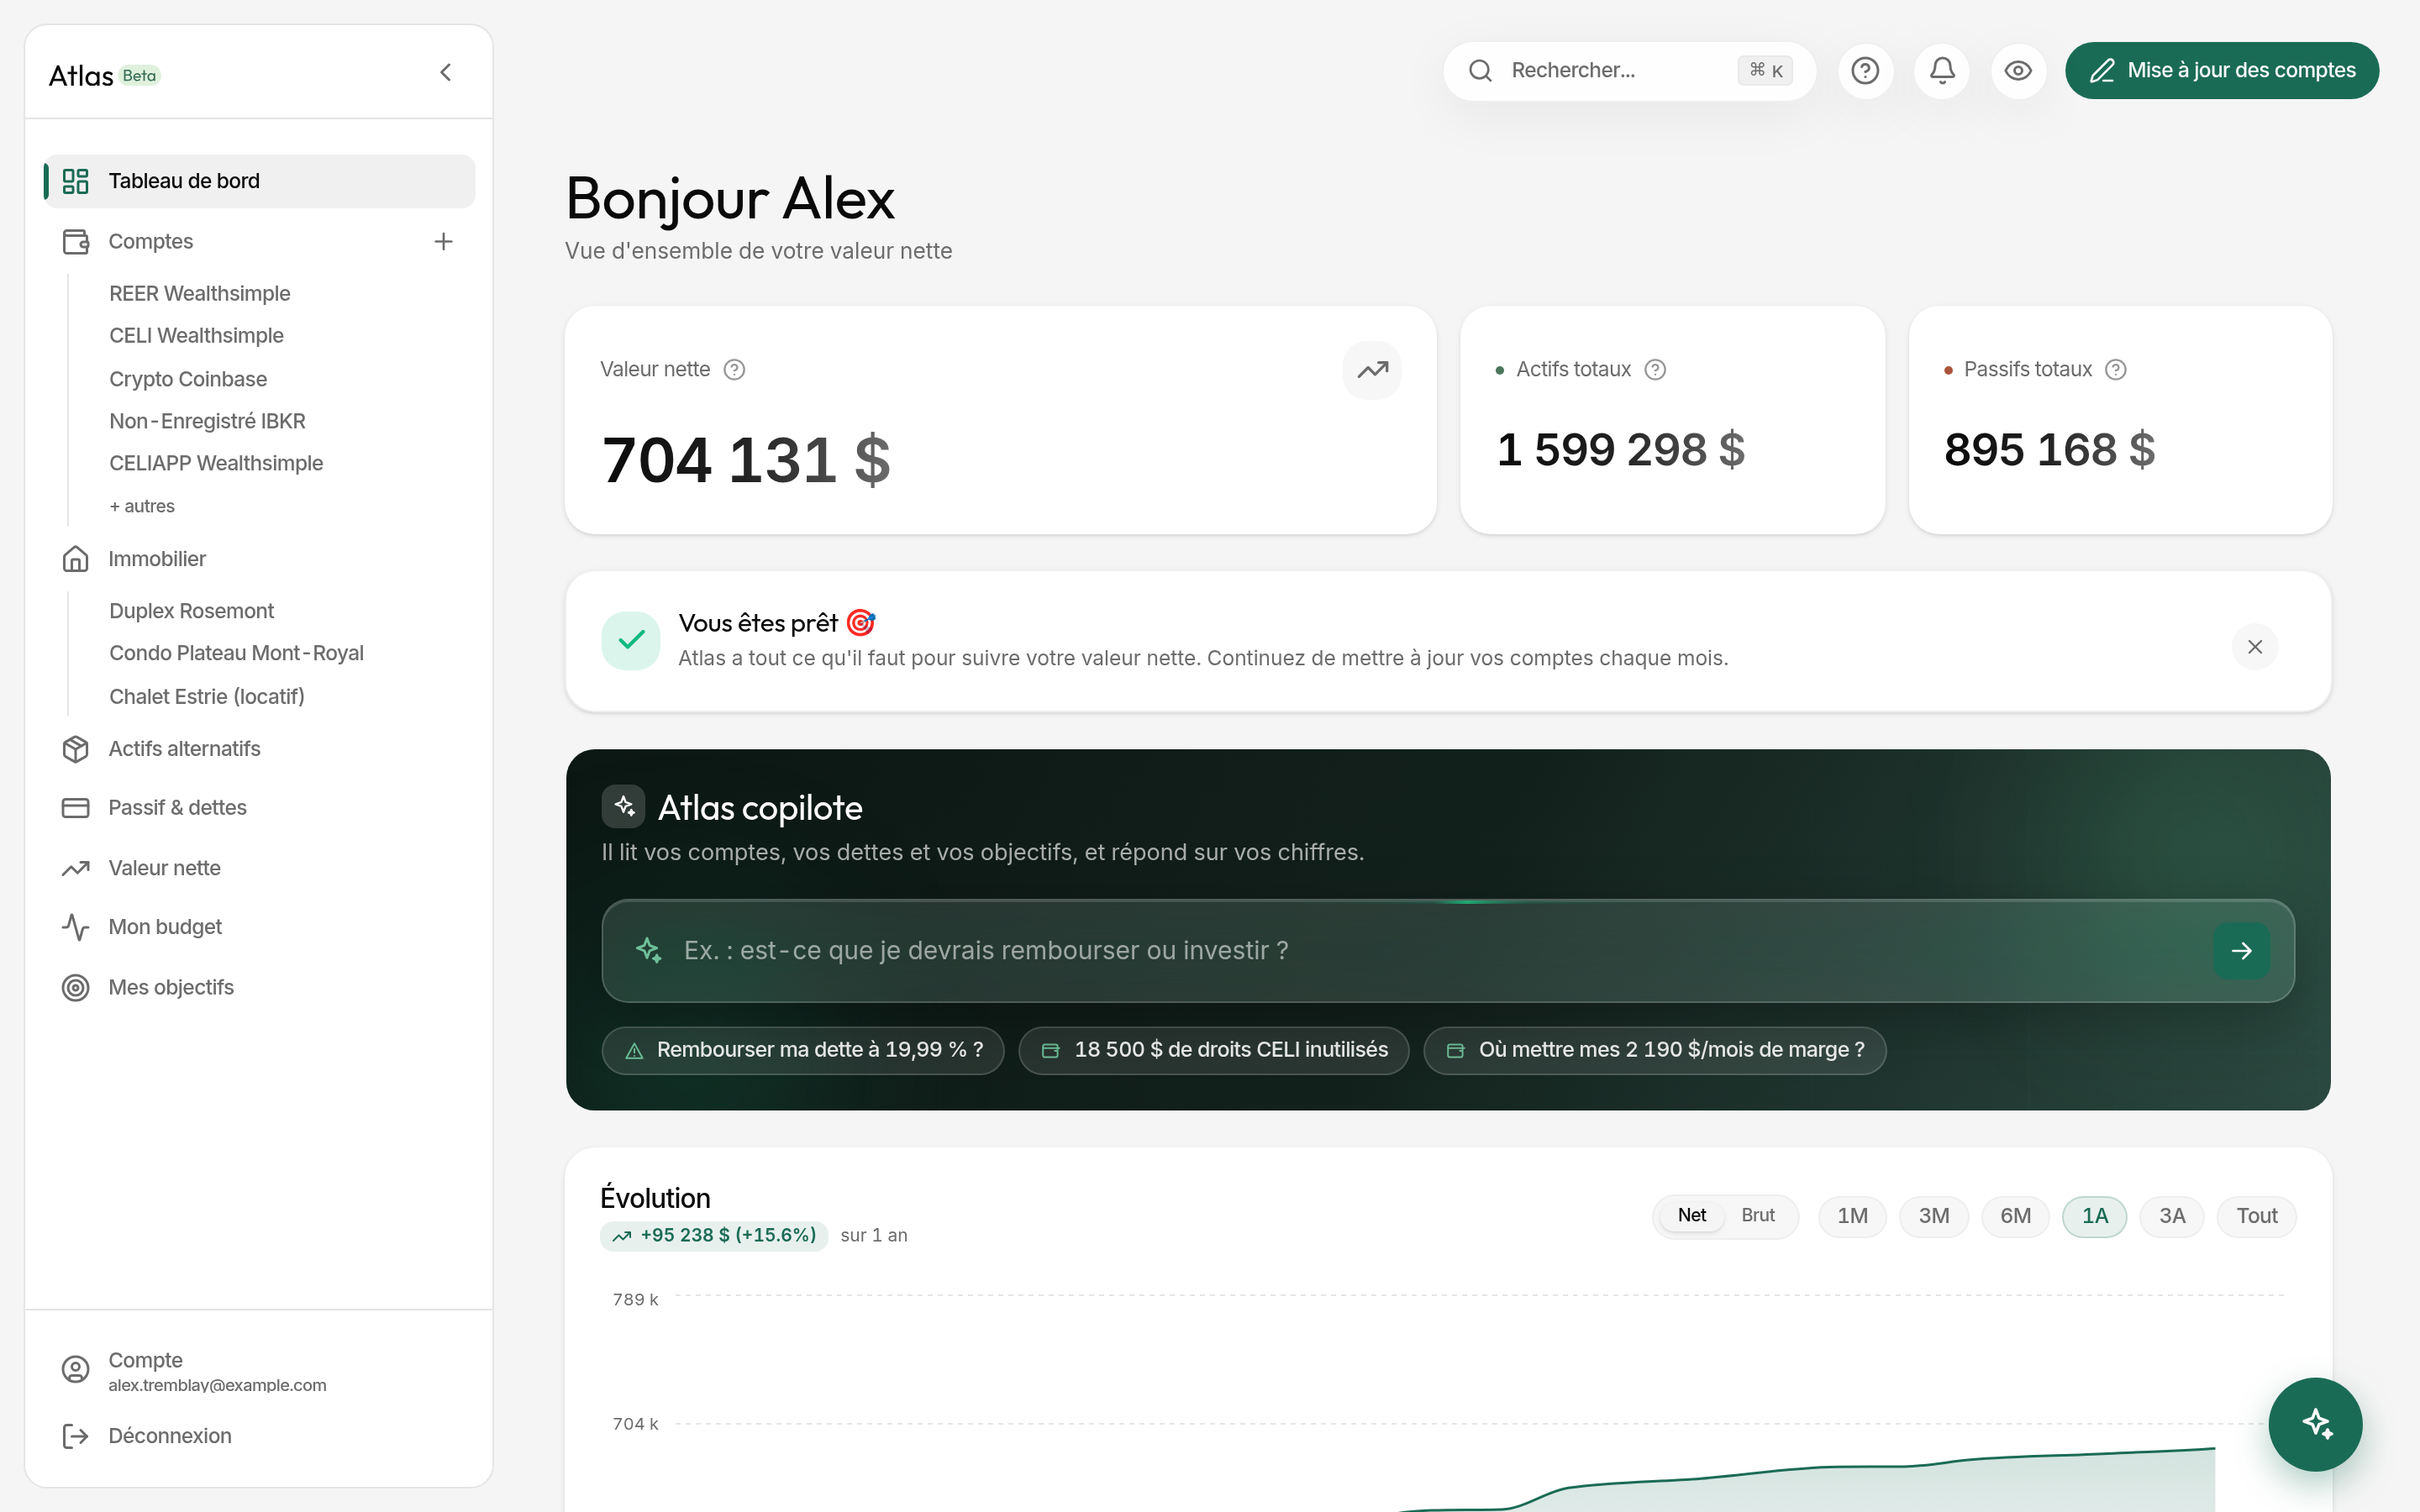The image size is (2420, 1512).
Task: Click the '+95 238 $ (+15.6%)' growth badge
Action: (714, 1236)
